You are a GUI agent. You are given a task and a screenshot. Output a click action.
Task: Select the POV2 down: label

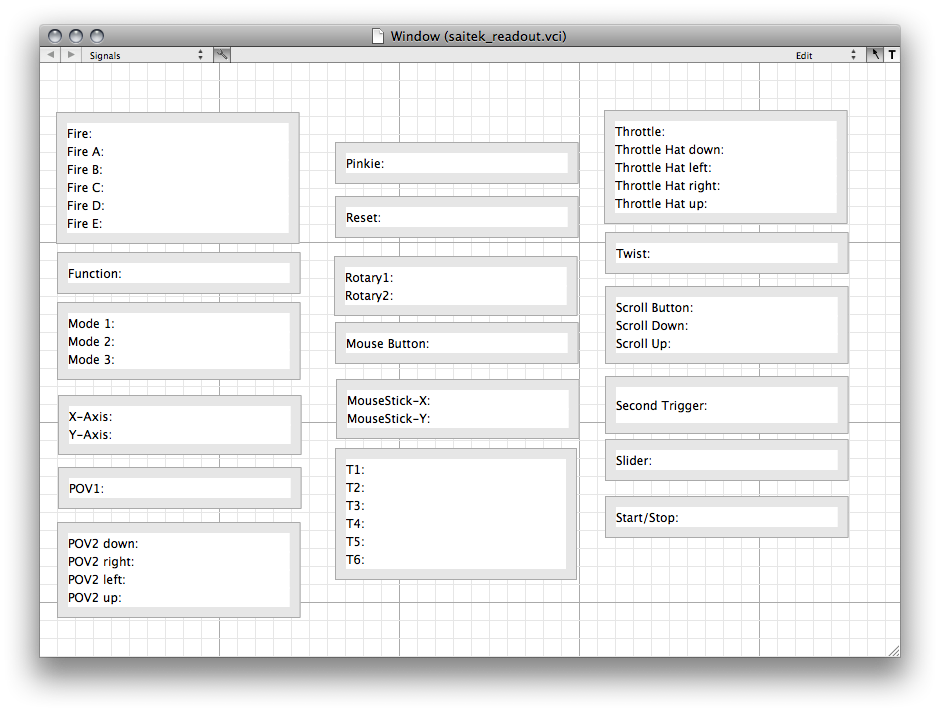pyautogui.click(x=103, y=544)
